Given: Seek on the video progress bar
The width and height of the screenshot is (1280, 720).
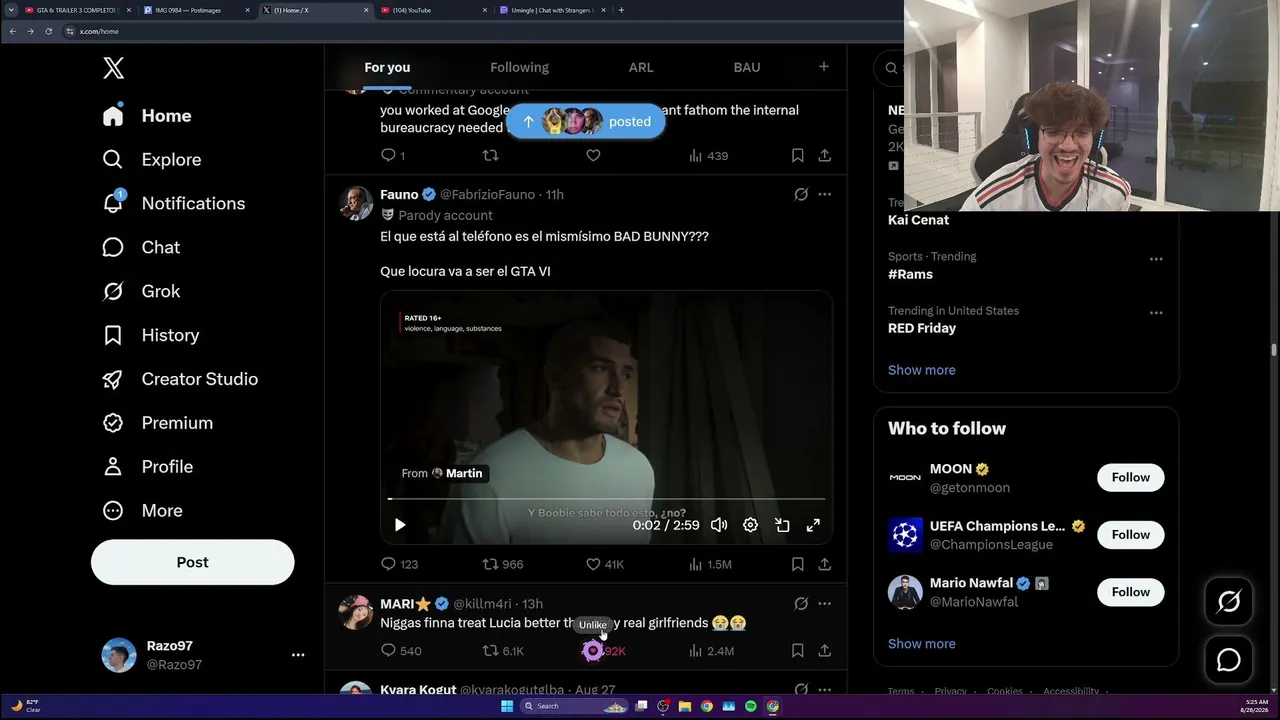Looking at the screenshot, I should (607, 498).
